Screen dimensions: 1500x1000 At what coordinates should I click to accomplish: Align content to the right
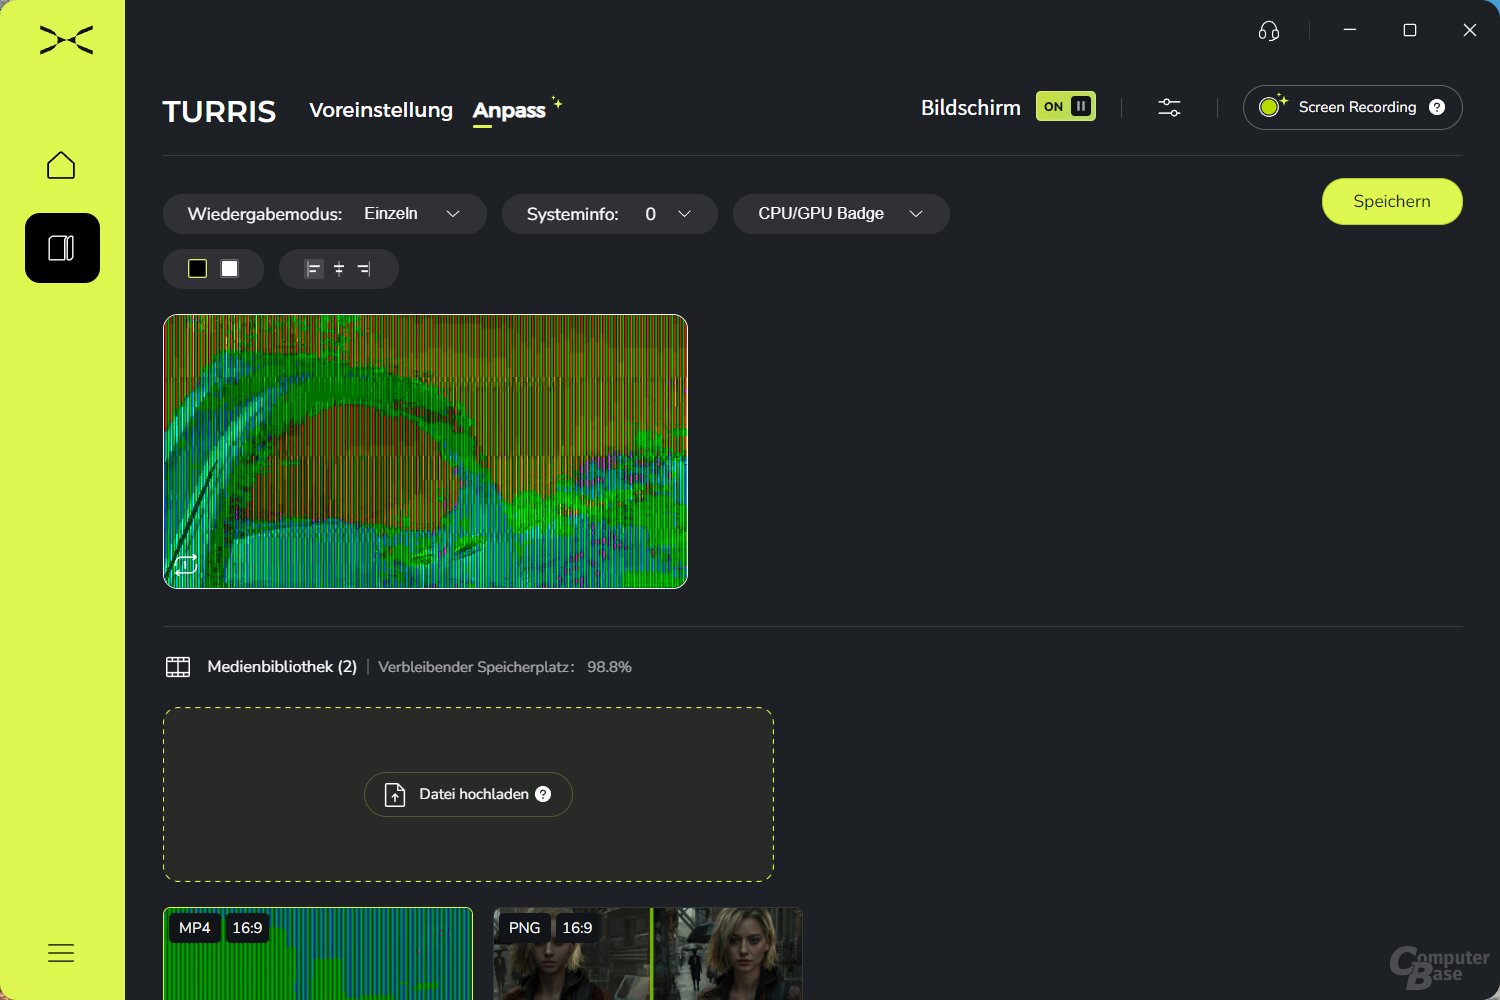364,269
